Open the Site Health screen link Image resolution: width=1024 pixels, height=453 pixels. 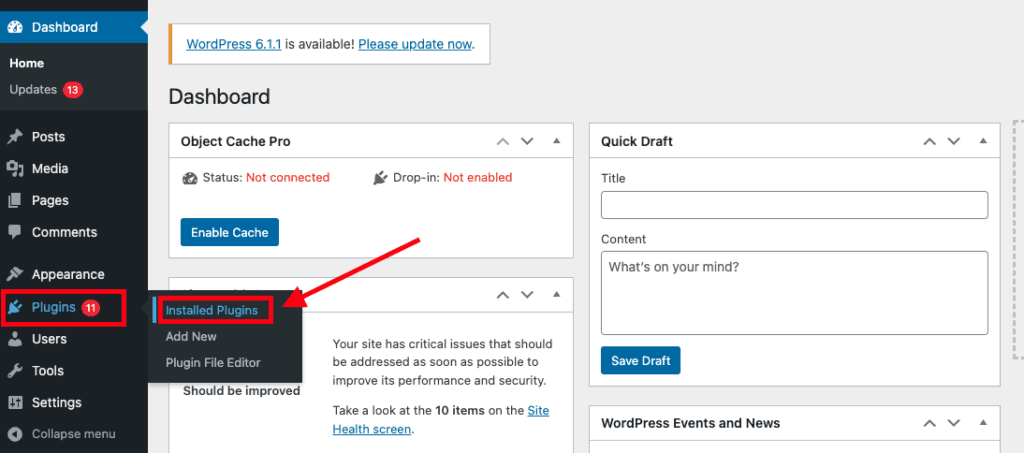[441, 420]
